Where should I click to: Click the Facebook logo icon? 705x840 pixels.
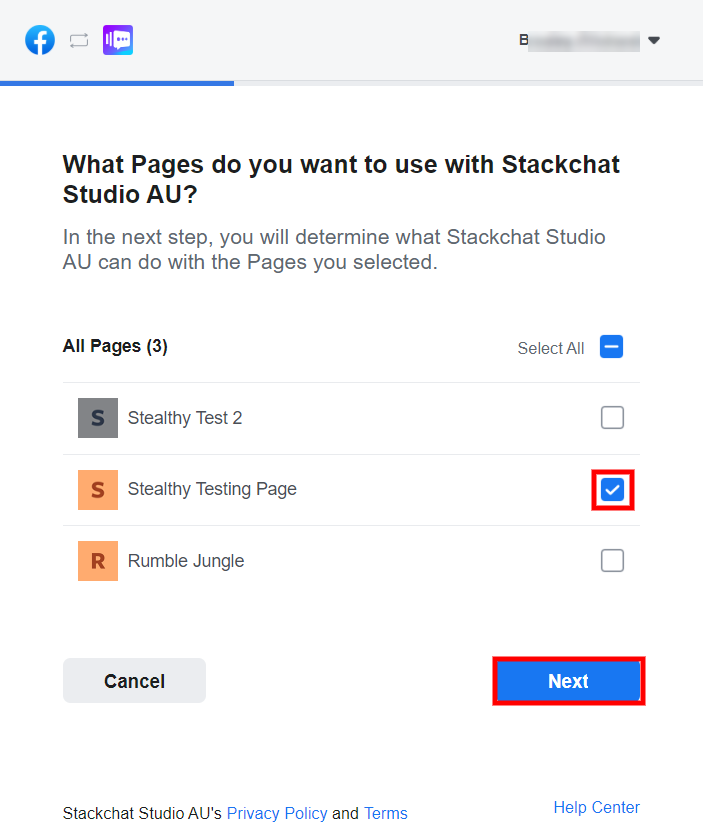(x=40, y=40)
